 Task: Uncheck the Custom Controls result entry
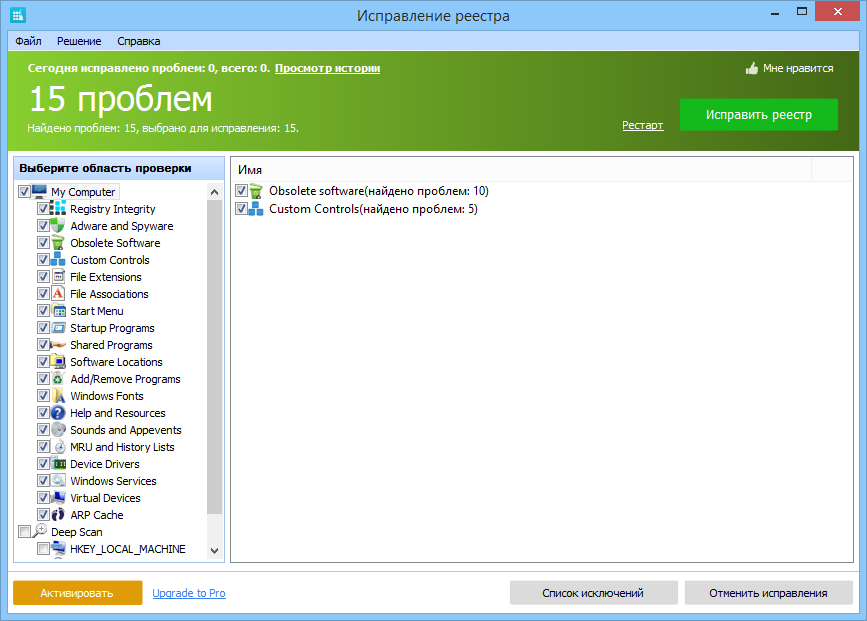(x=240, y=208)
